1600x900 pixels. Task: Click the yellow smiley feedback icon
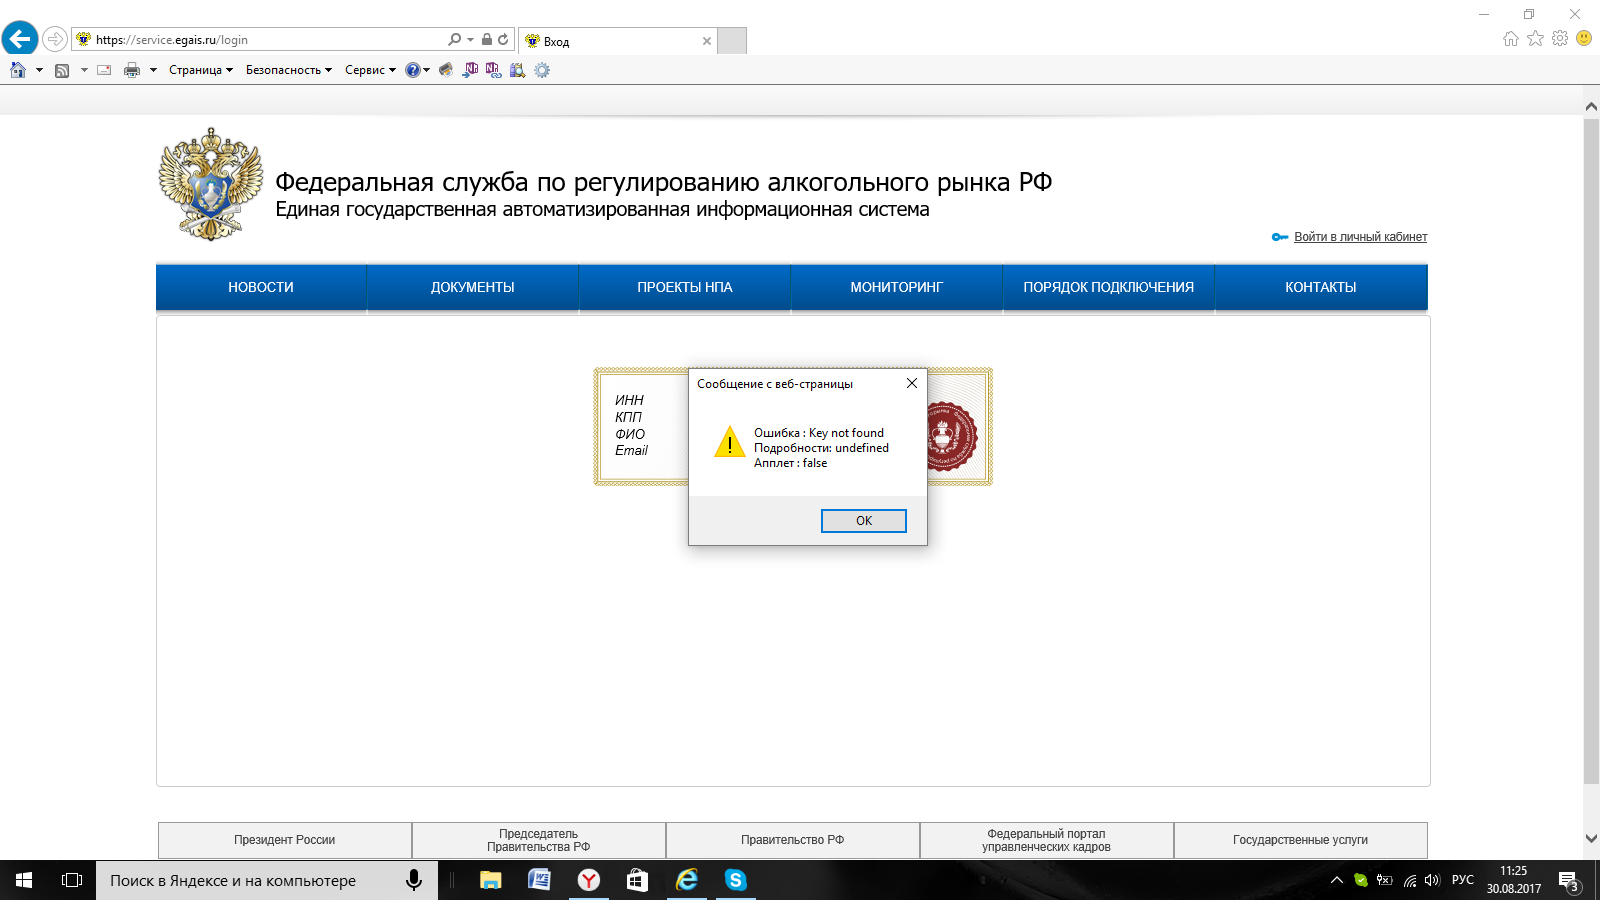point(1584,38)
